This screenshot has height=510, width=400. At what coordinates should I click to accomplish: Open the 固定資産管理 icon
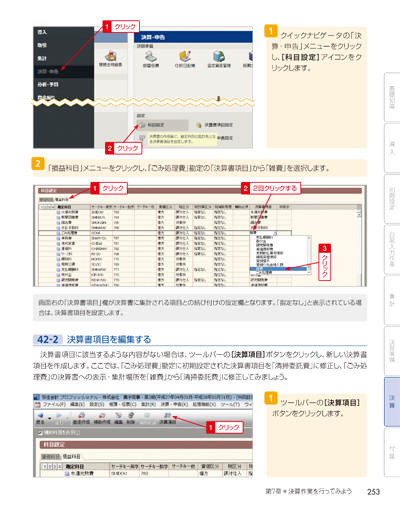(x=219, y=56)
